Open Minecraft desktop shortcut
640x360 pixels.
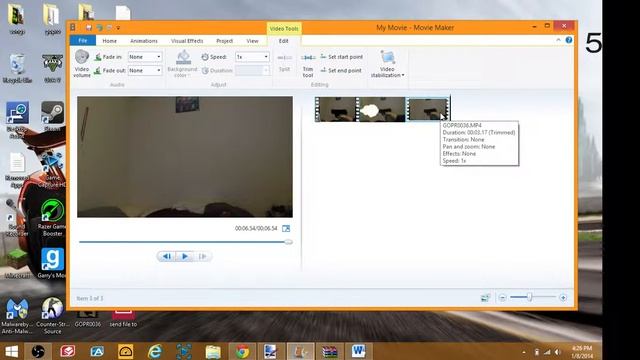pyautogui.click(x=17, y=263)
